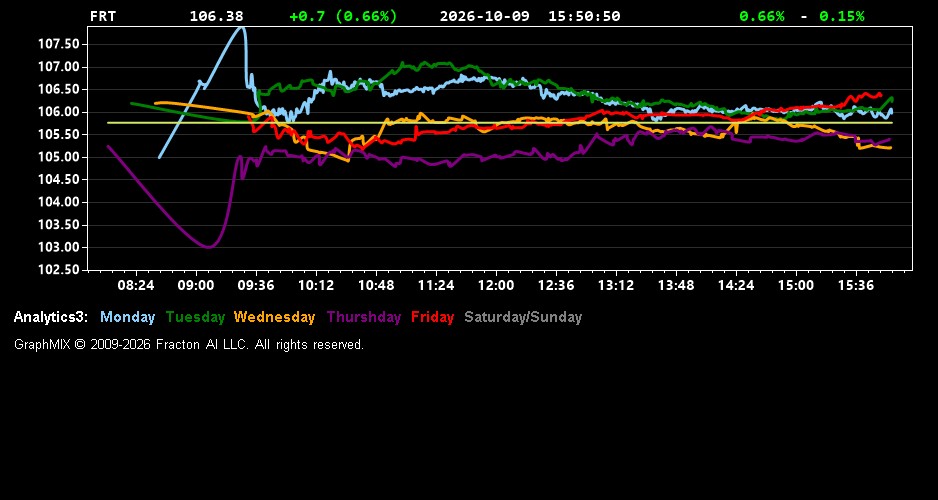Click the 11:24 time axis label
Screen dimensions: 938x500
(436, 285)
